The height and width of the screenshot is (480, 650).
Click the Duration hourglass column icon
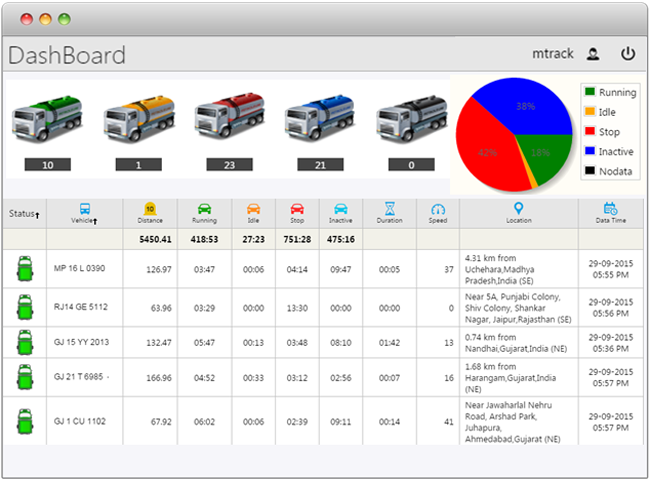[389, 209]
